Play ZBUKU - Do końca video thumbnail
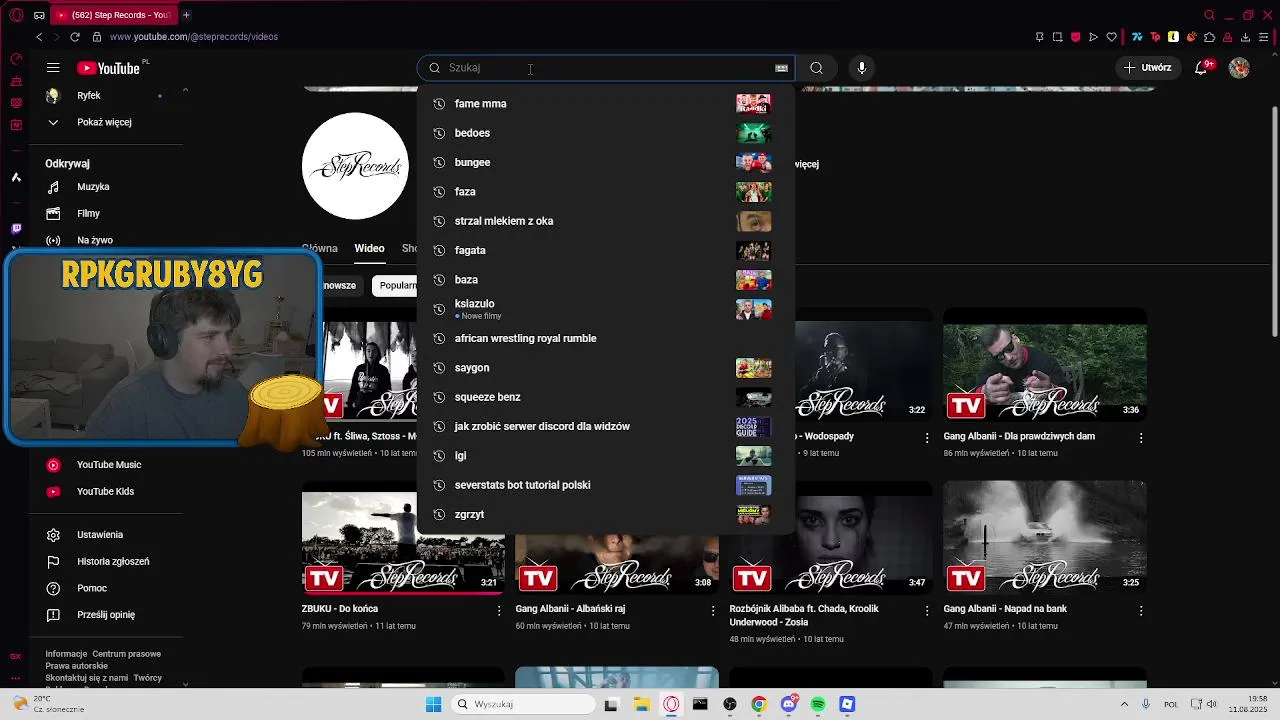Viewport: 1280px width, 720px height. pos(403,538)
